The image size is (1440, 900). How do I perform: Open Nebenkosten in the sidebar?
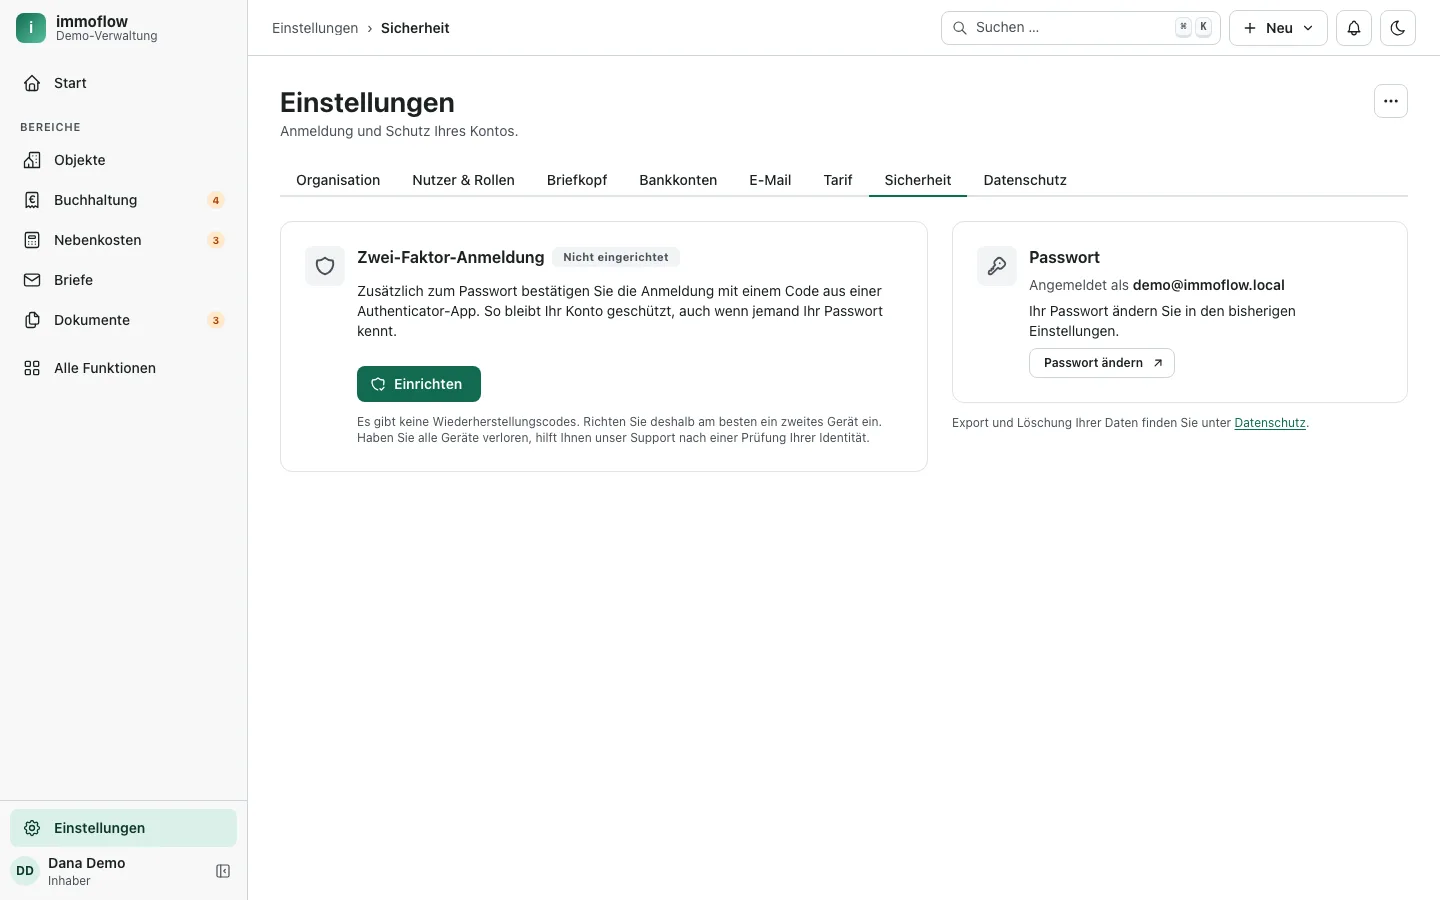[123, 240]
